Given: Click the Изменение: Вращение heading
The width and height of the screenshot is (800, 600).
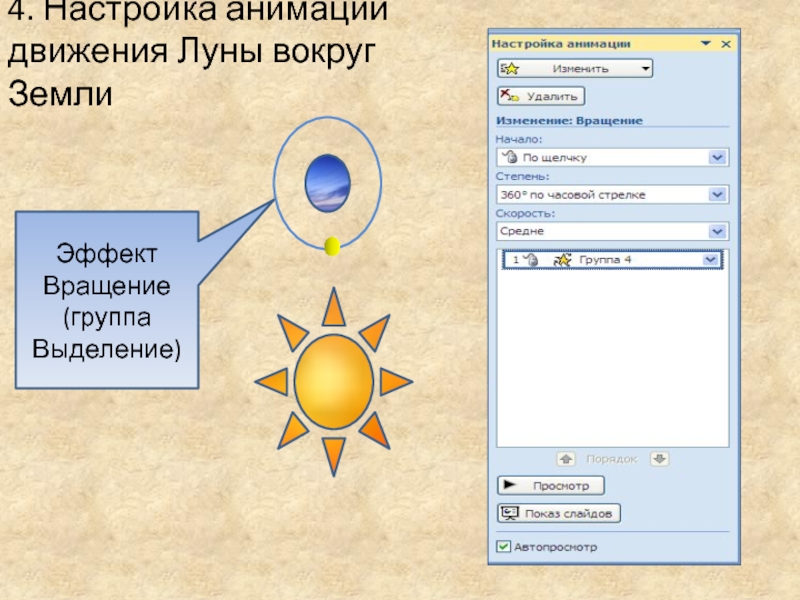Looking at the screenshot, I should pos(569,121).
